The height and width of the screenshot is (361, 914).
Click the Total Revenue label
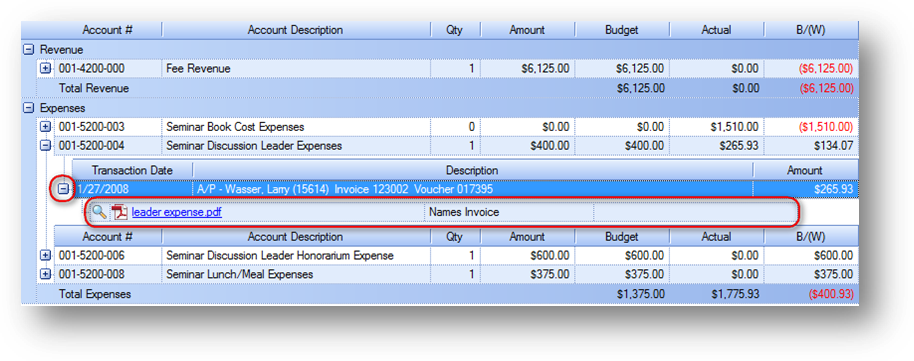pos(94,88)
